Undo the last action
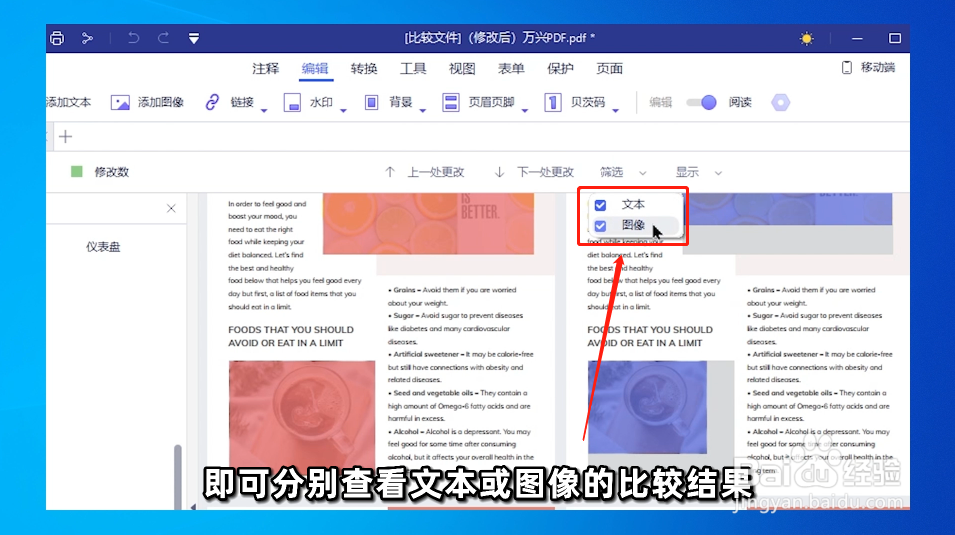The width and height of the screenshot is (955, 535). pos(133,38)
